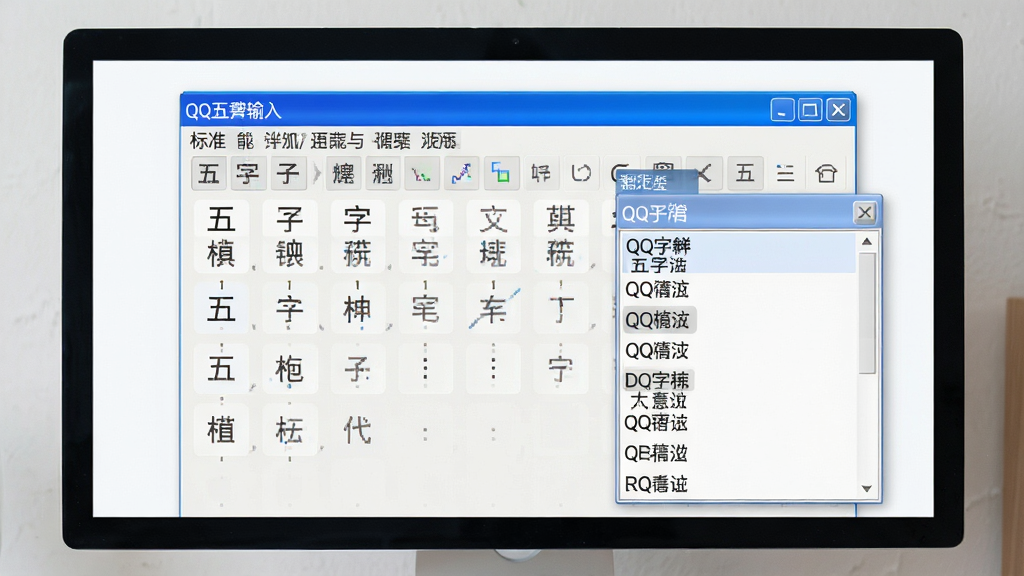Screen dimensions: 1024x576
Task: Click the house-shaped toolbar icon
Action: coord(825,174)
